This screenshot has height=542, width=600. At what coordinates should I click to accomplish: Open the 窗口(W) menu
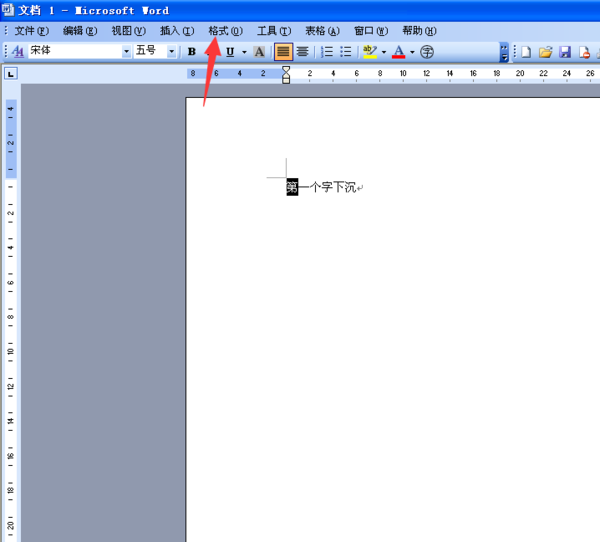click(x=371, y=31)
